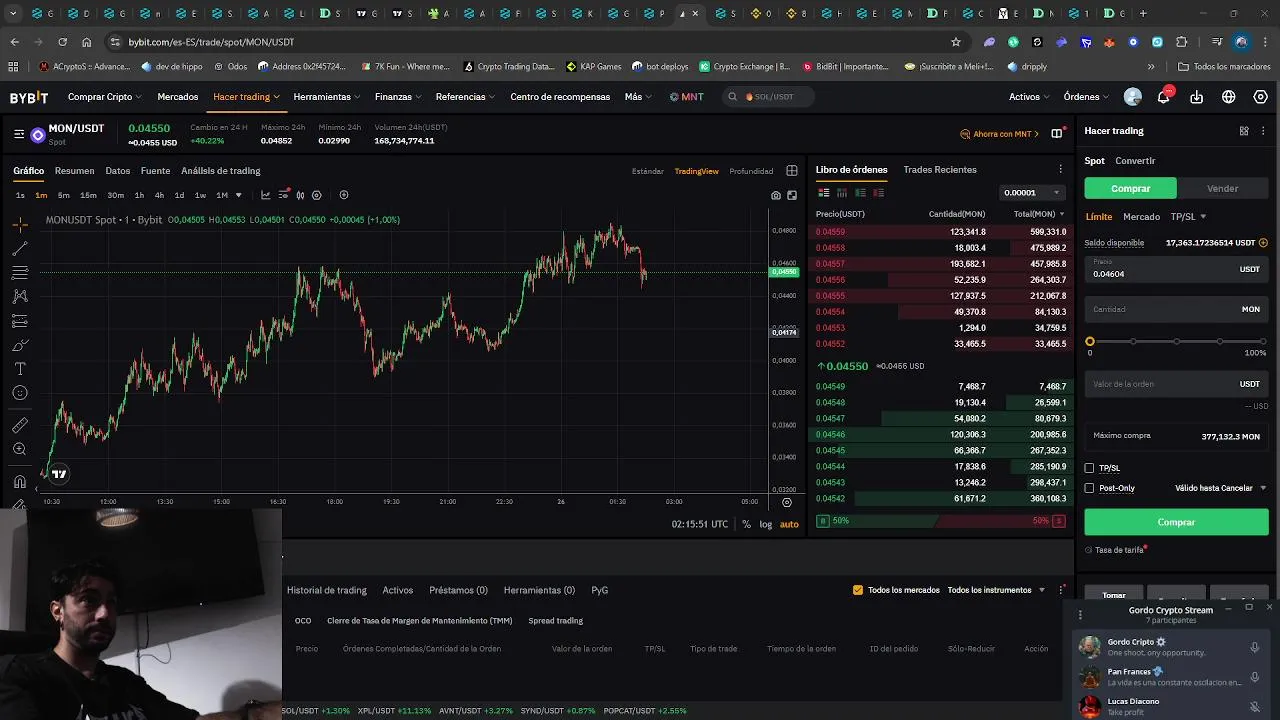
Task: Open the hexagon settings icon in header
Action: (1261, 97)
